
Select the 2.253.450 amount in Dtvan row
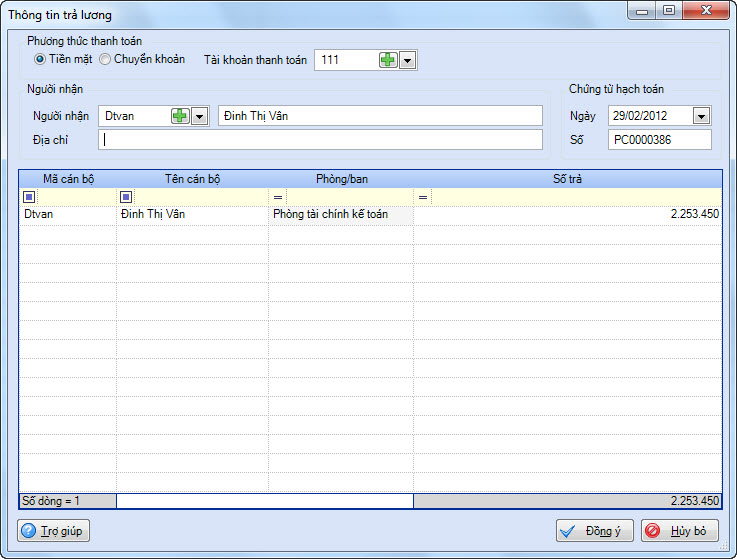coord(568,214)
